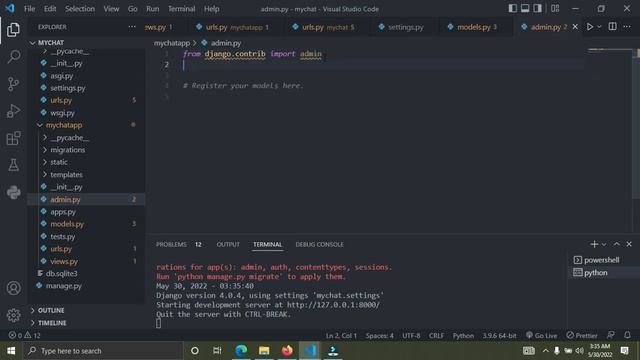Switch to the settings.py editor tab
The width and height of the screenshot is (640, 360).
pyautogui.click(x=401, y=27)
